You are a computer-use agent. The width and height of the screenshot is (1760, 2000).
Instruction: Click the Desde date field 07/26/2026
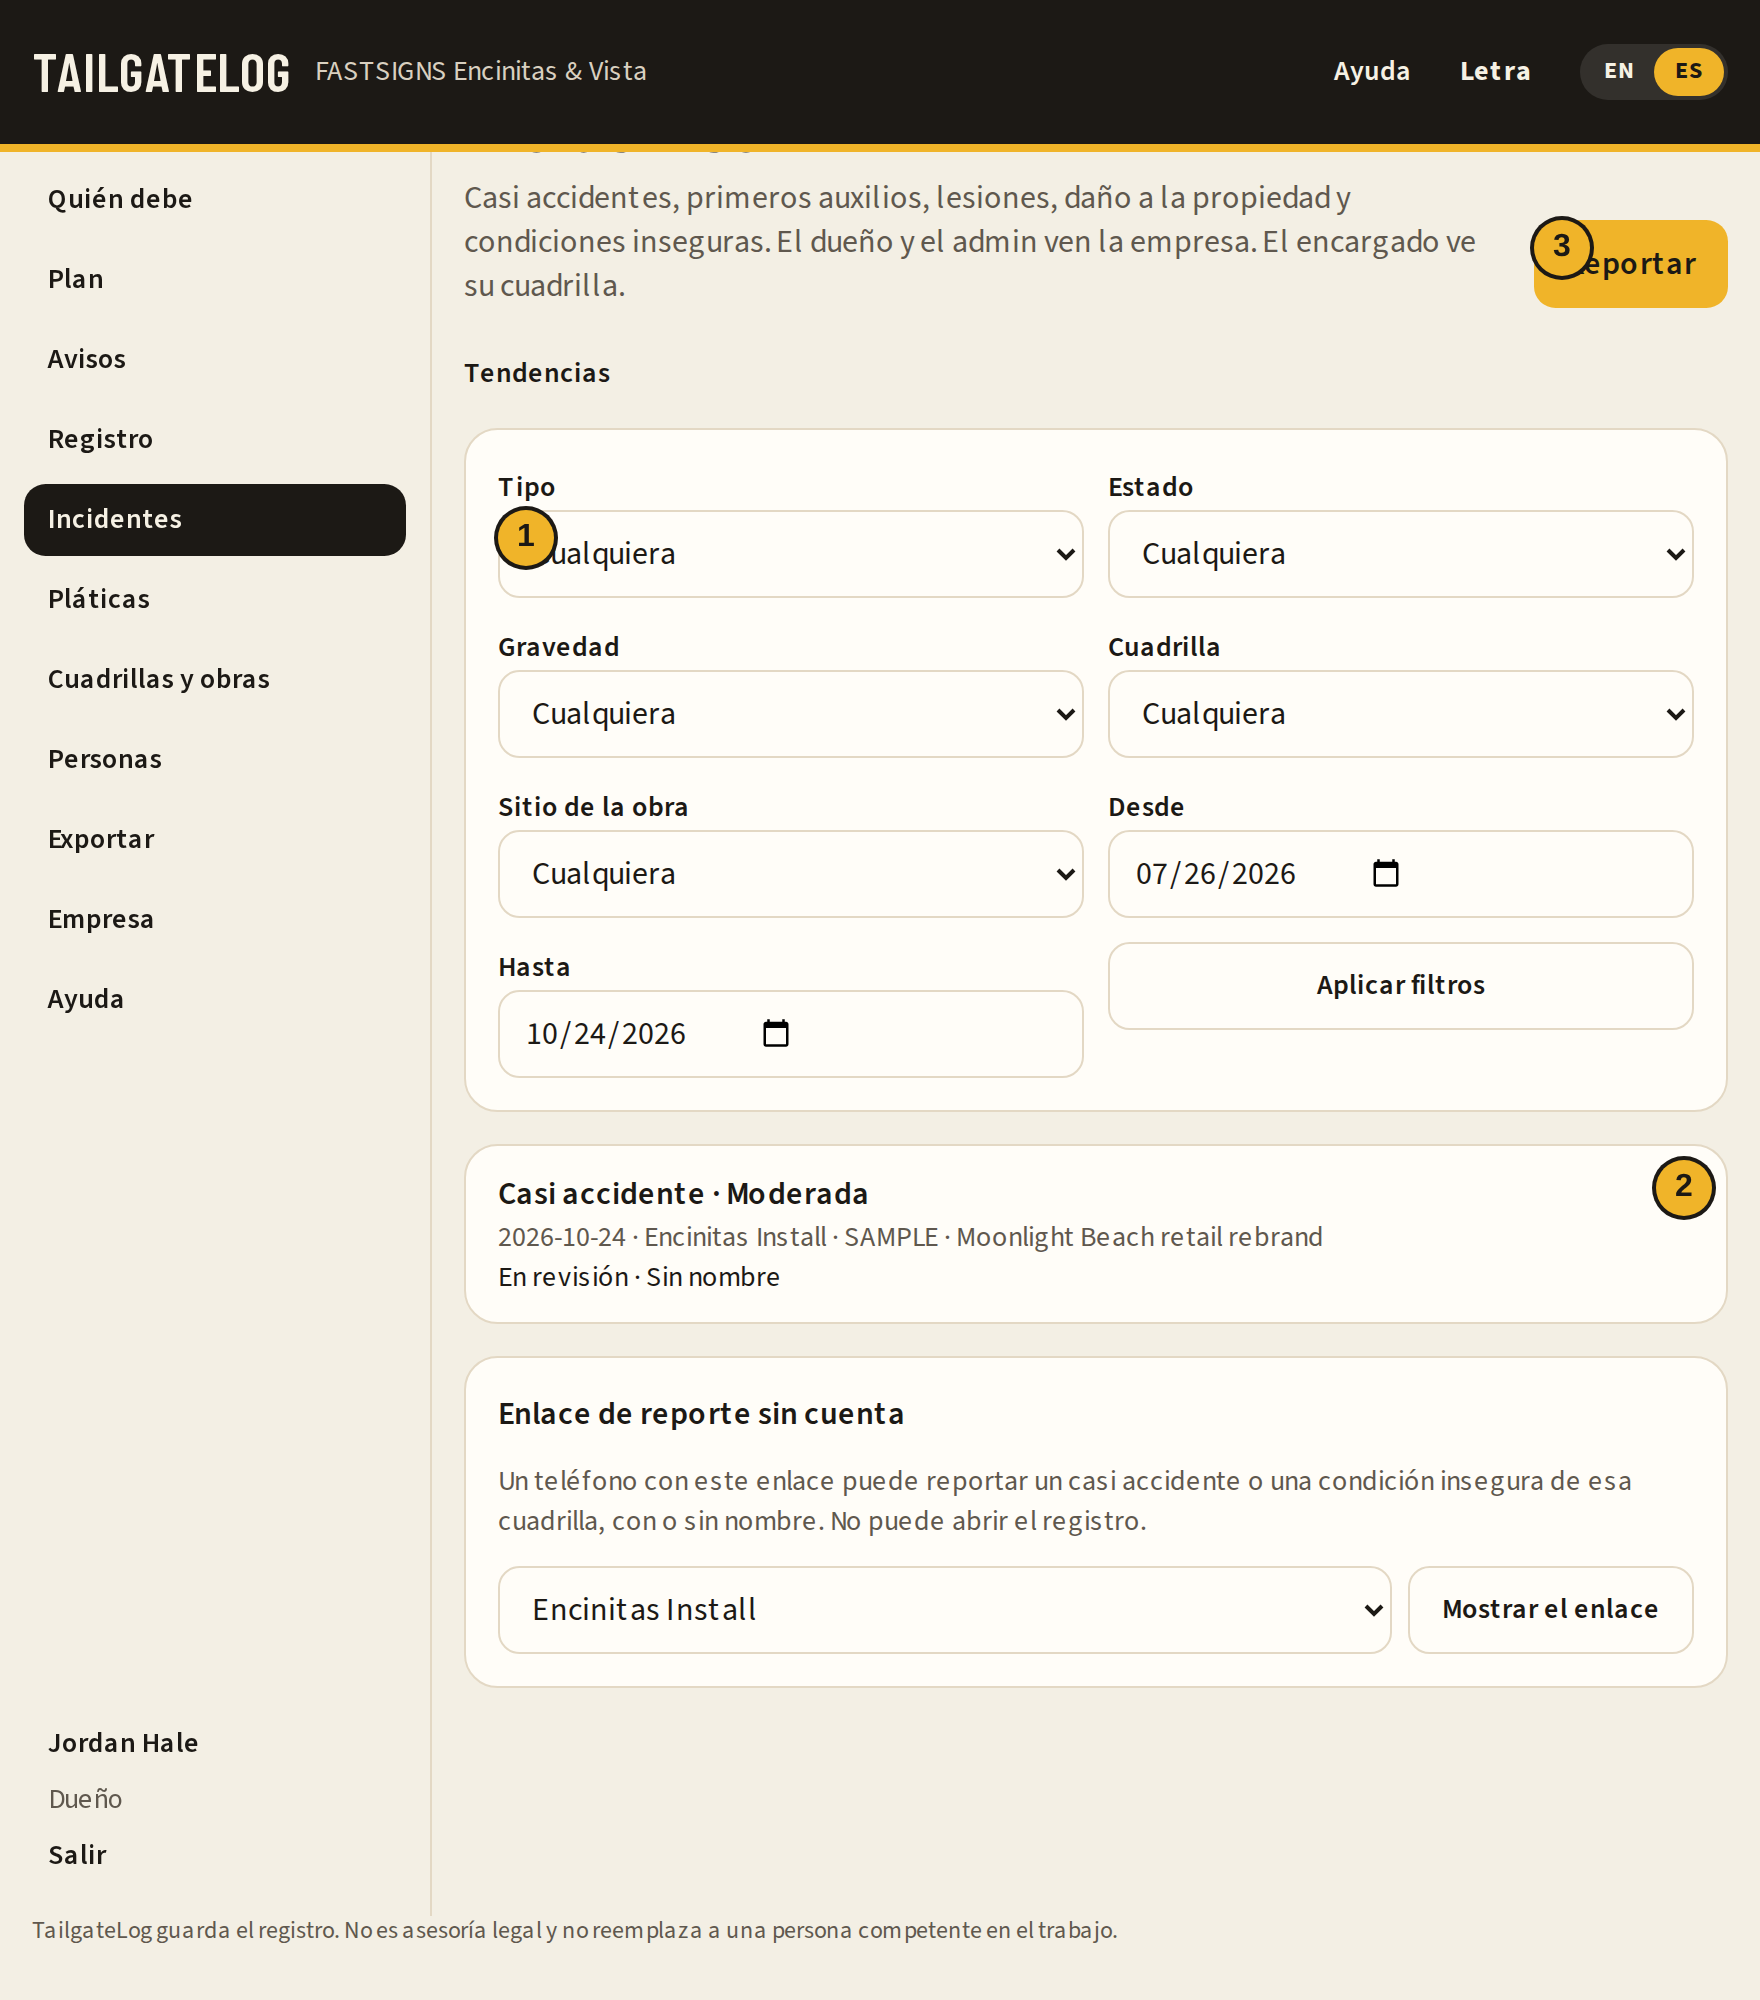1400,874
